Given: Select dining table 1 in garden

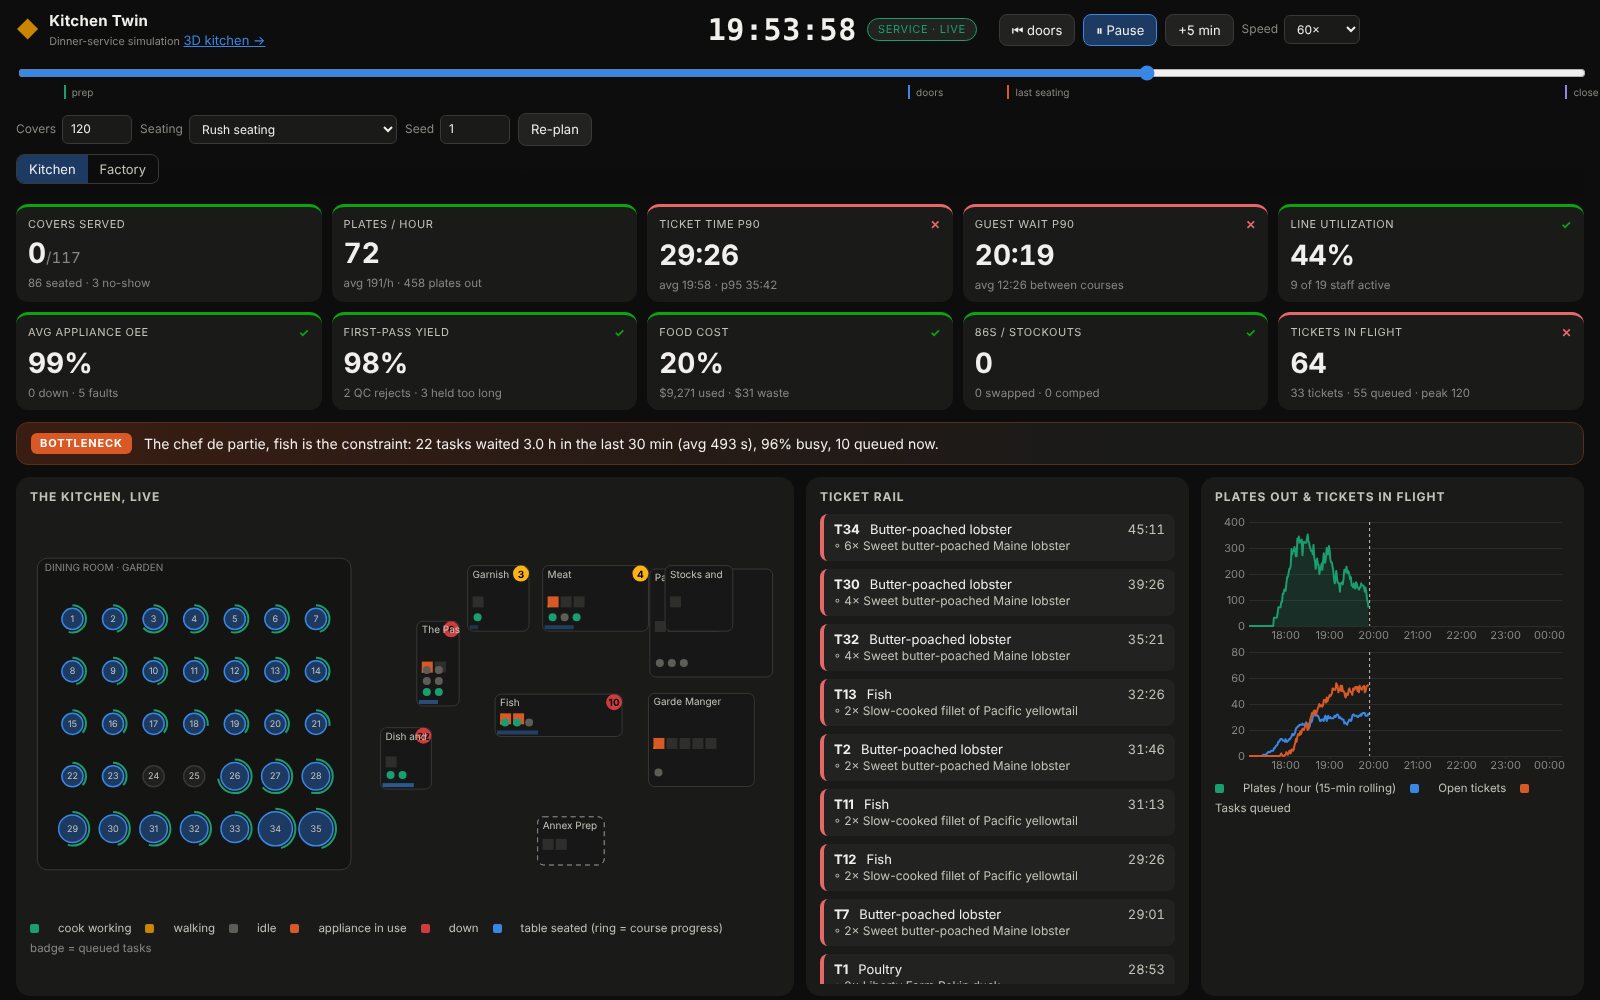Looking at the screenshot, I should [72, 619].
